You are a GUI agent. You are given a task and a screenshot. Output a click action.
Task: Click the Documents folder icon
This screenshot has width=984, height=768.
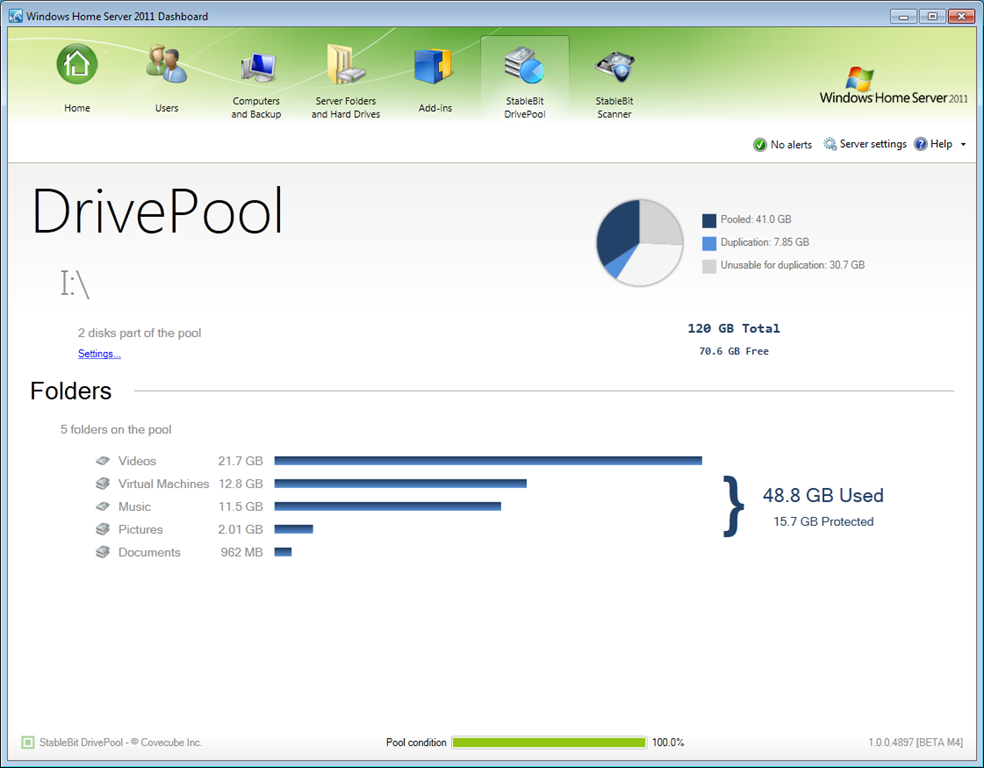[x=103, y=552]
